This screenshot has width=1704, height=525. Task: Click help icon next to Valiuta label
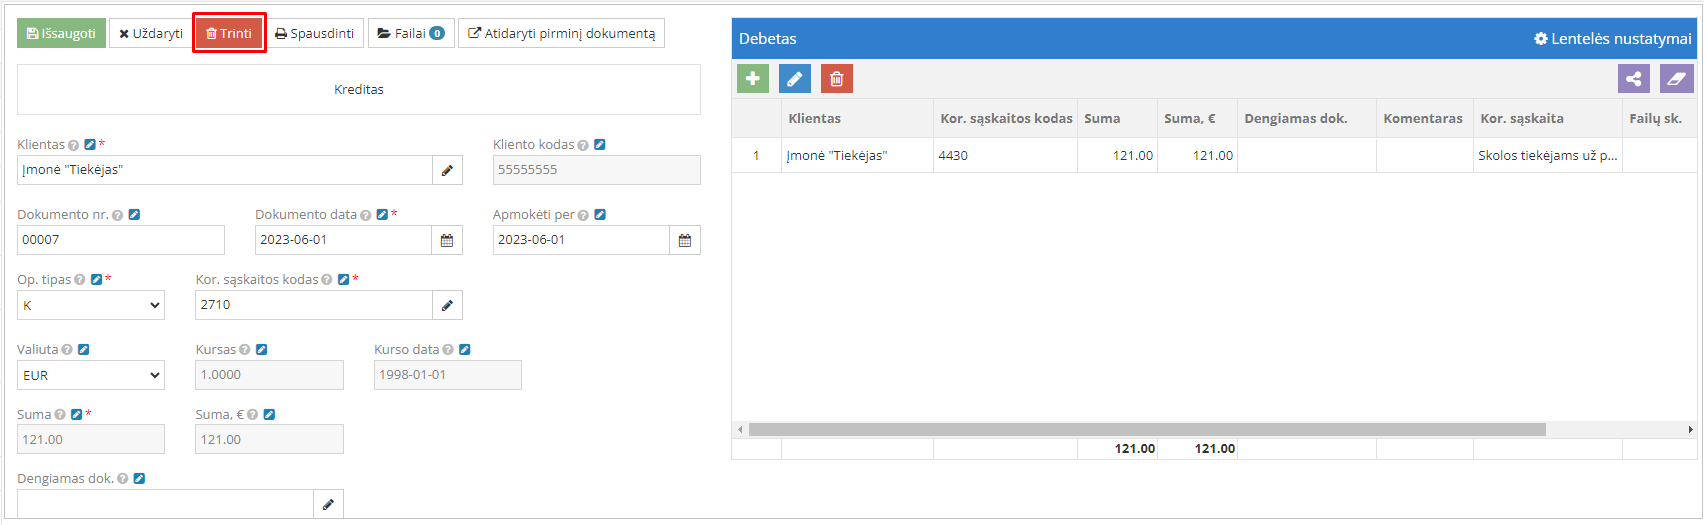(x=67, y=350)
